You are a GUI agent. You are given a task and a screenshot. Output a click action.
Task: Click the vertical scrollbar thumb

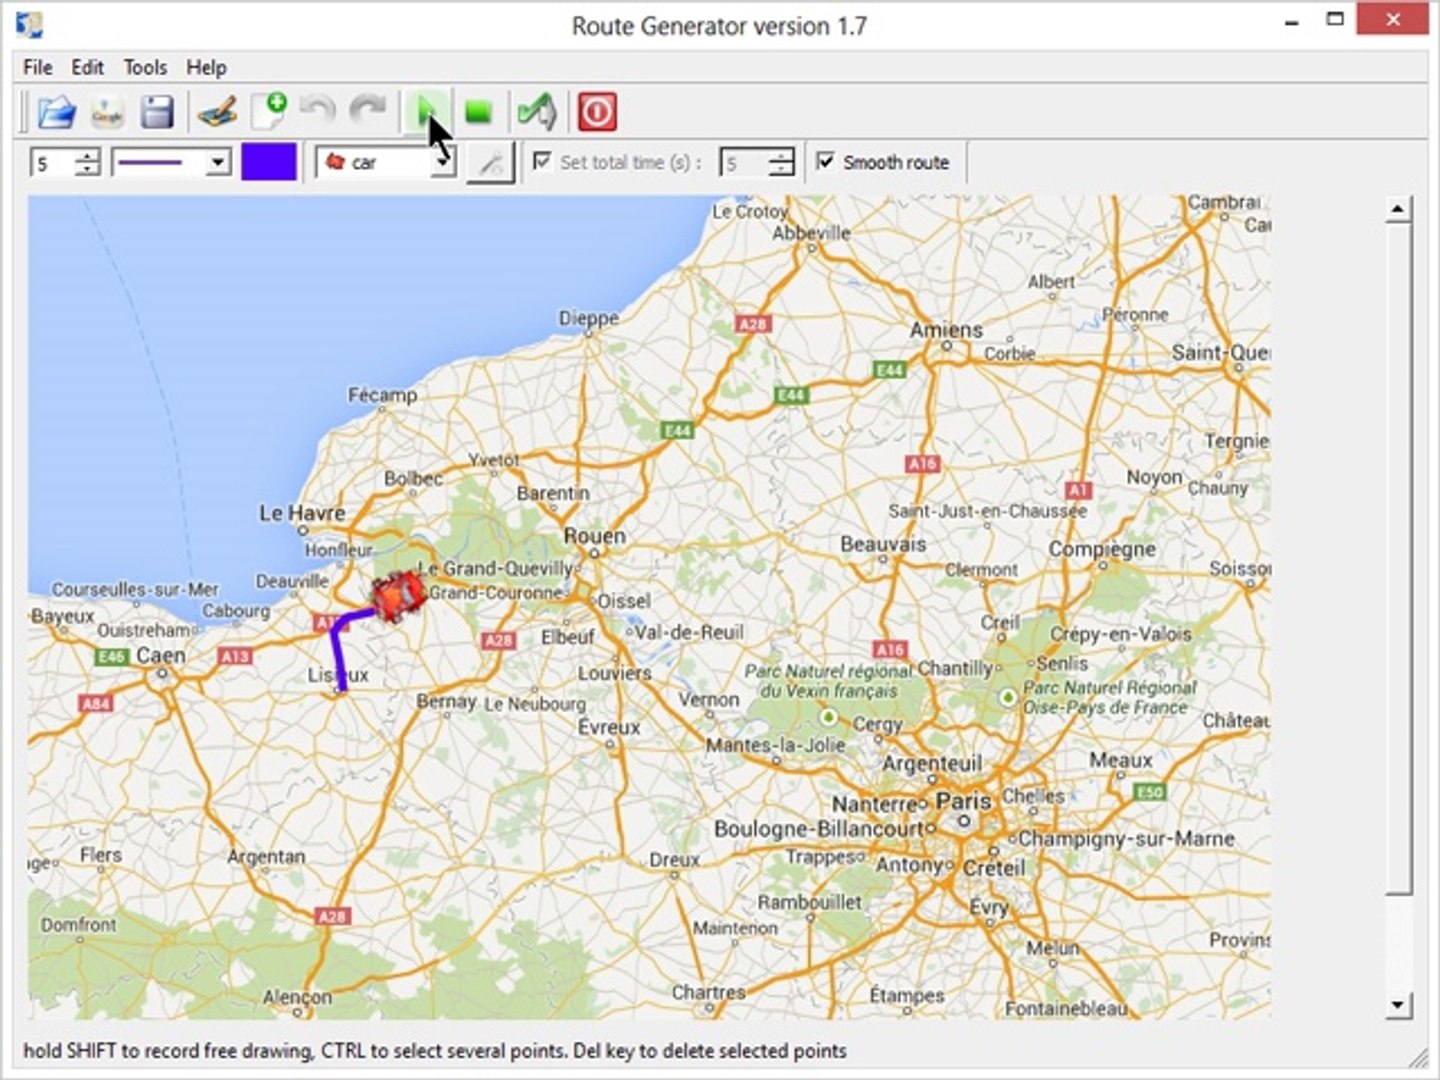click(x=1398, y=560)
